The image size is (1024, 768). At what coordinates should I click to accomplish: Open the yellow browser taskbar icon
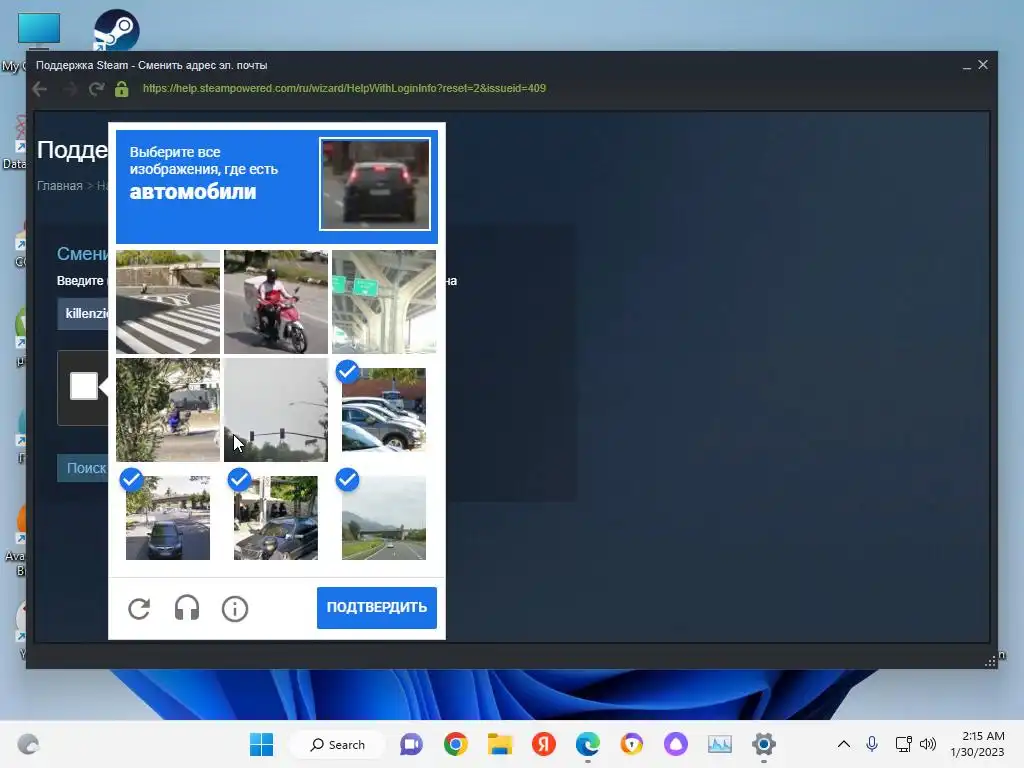(632, 744)
